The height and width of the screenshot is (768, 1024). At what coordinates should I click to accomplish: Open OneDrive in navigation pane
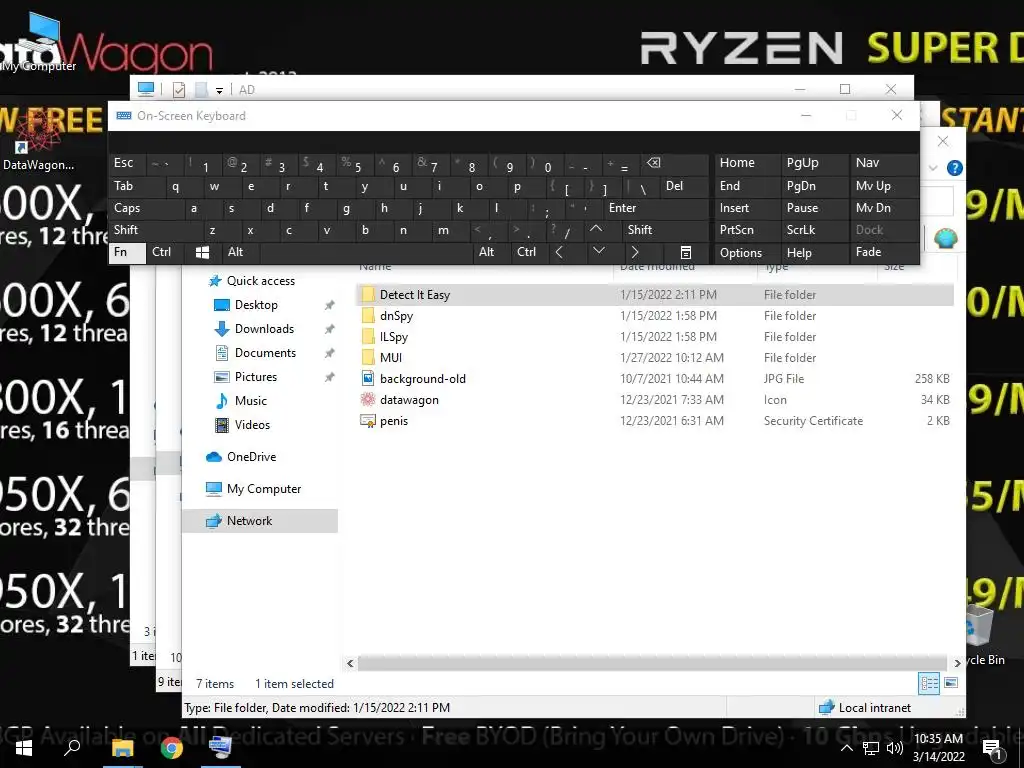251,456
